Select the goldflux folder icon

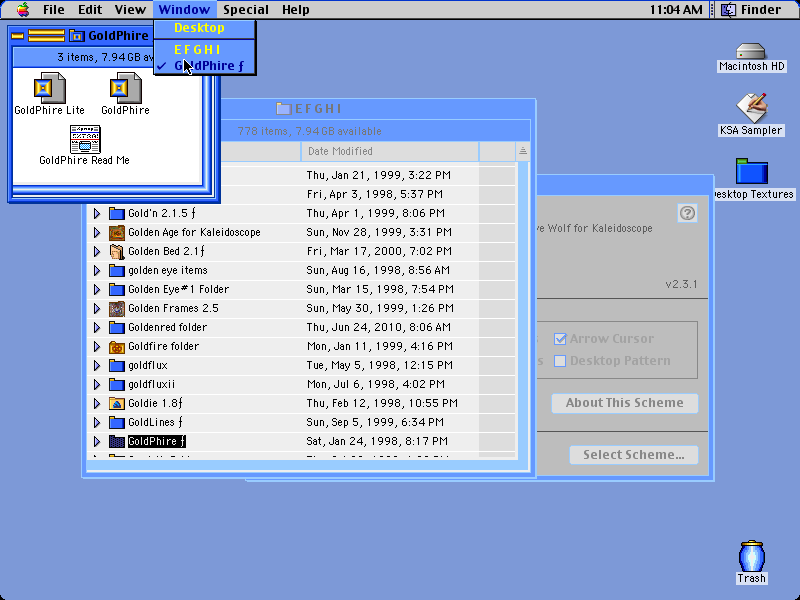coord(117,365)
